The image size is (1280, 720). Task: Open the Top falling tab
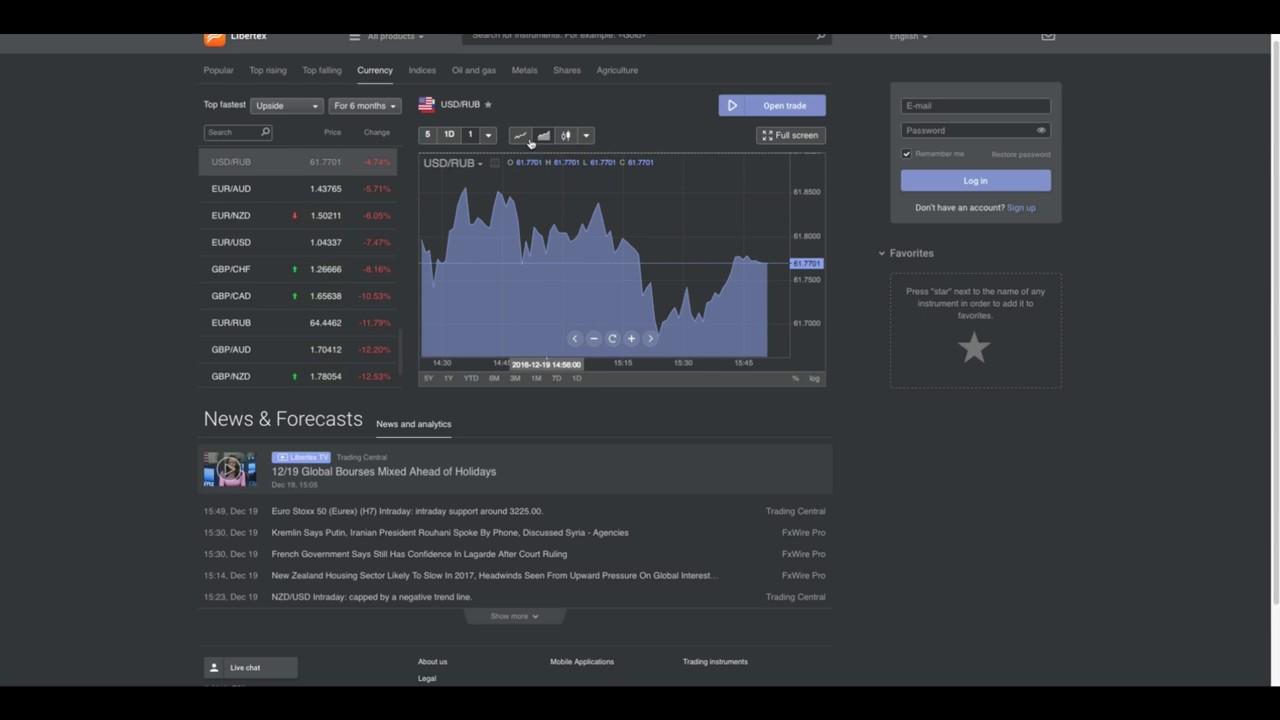(322, 70)
